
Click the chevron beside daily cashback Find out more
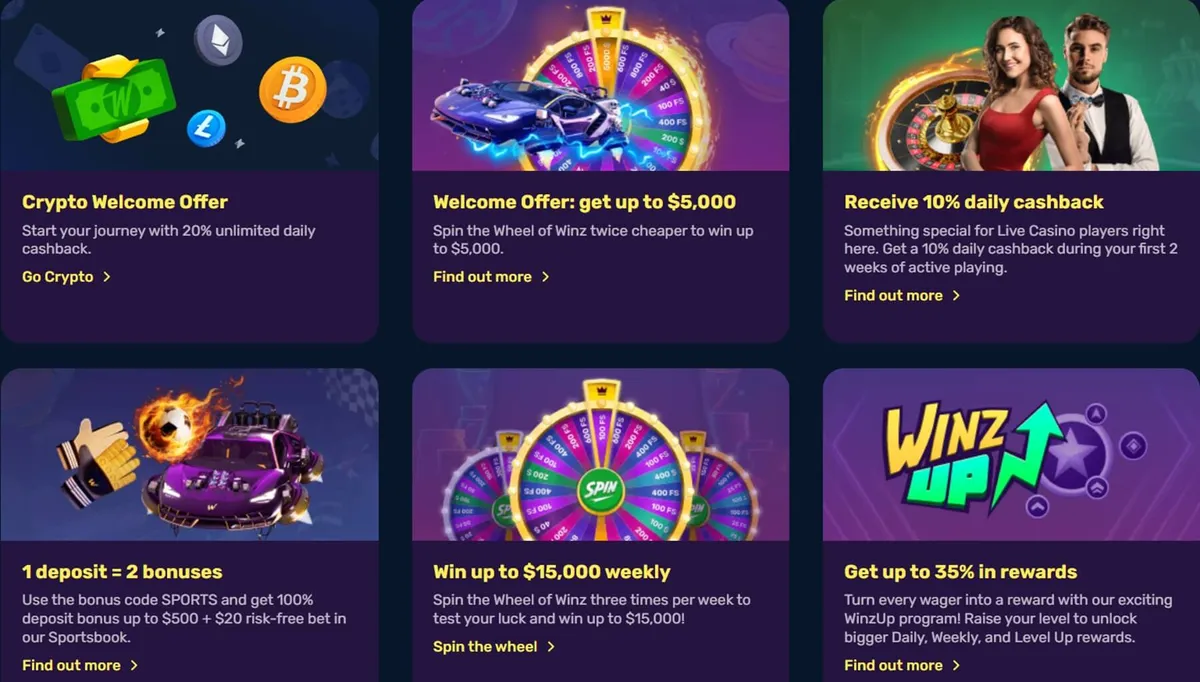pos(958,296)
